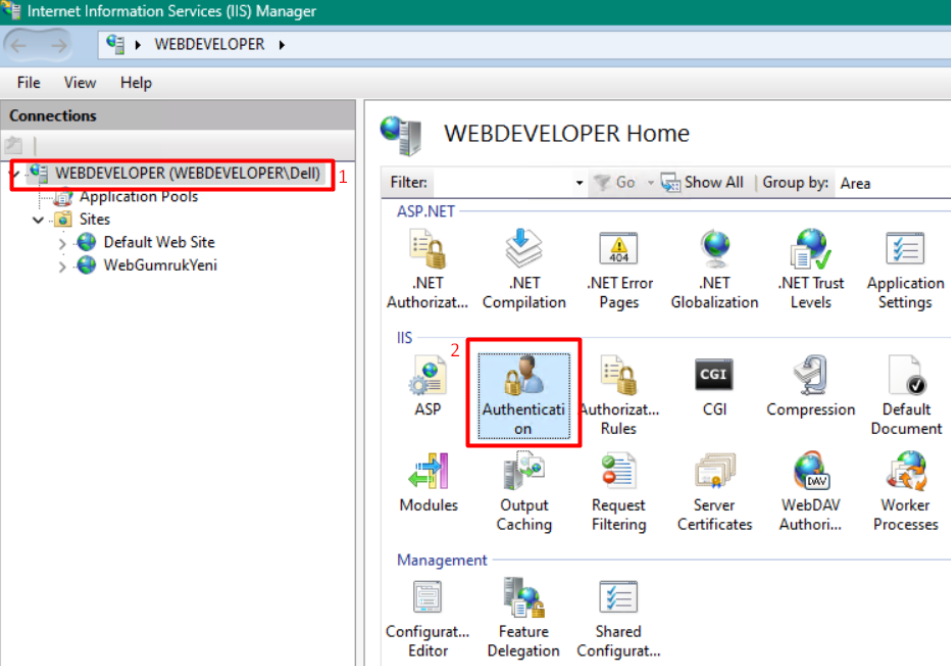Screen dimensions: 951x666
Task: Click the IIS group header
Action: [x=404, y=337]
